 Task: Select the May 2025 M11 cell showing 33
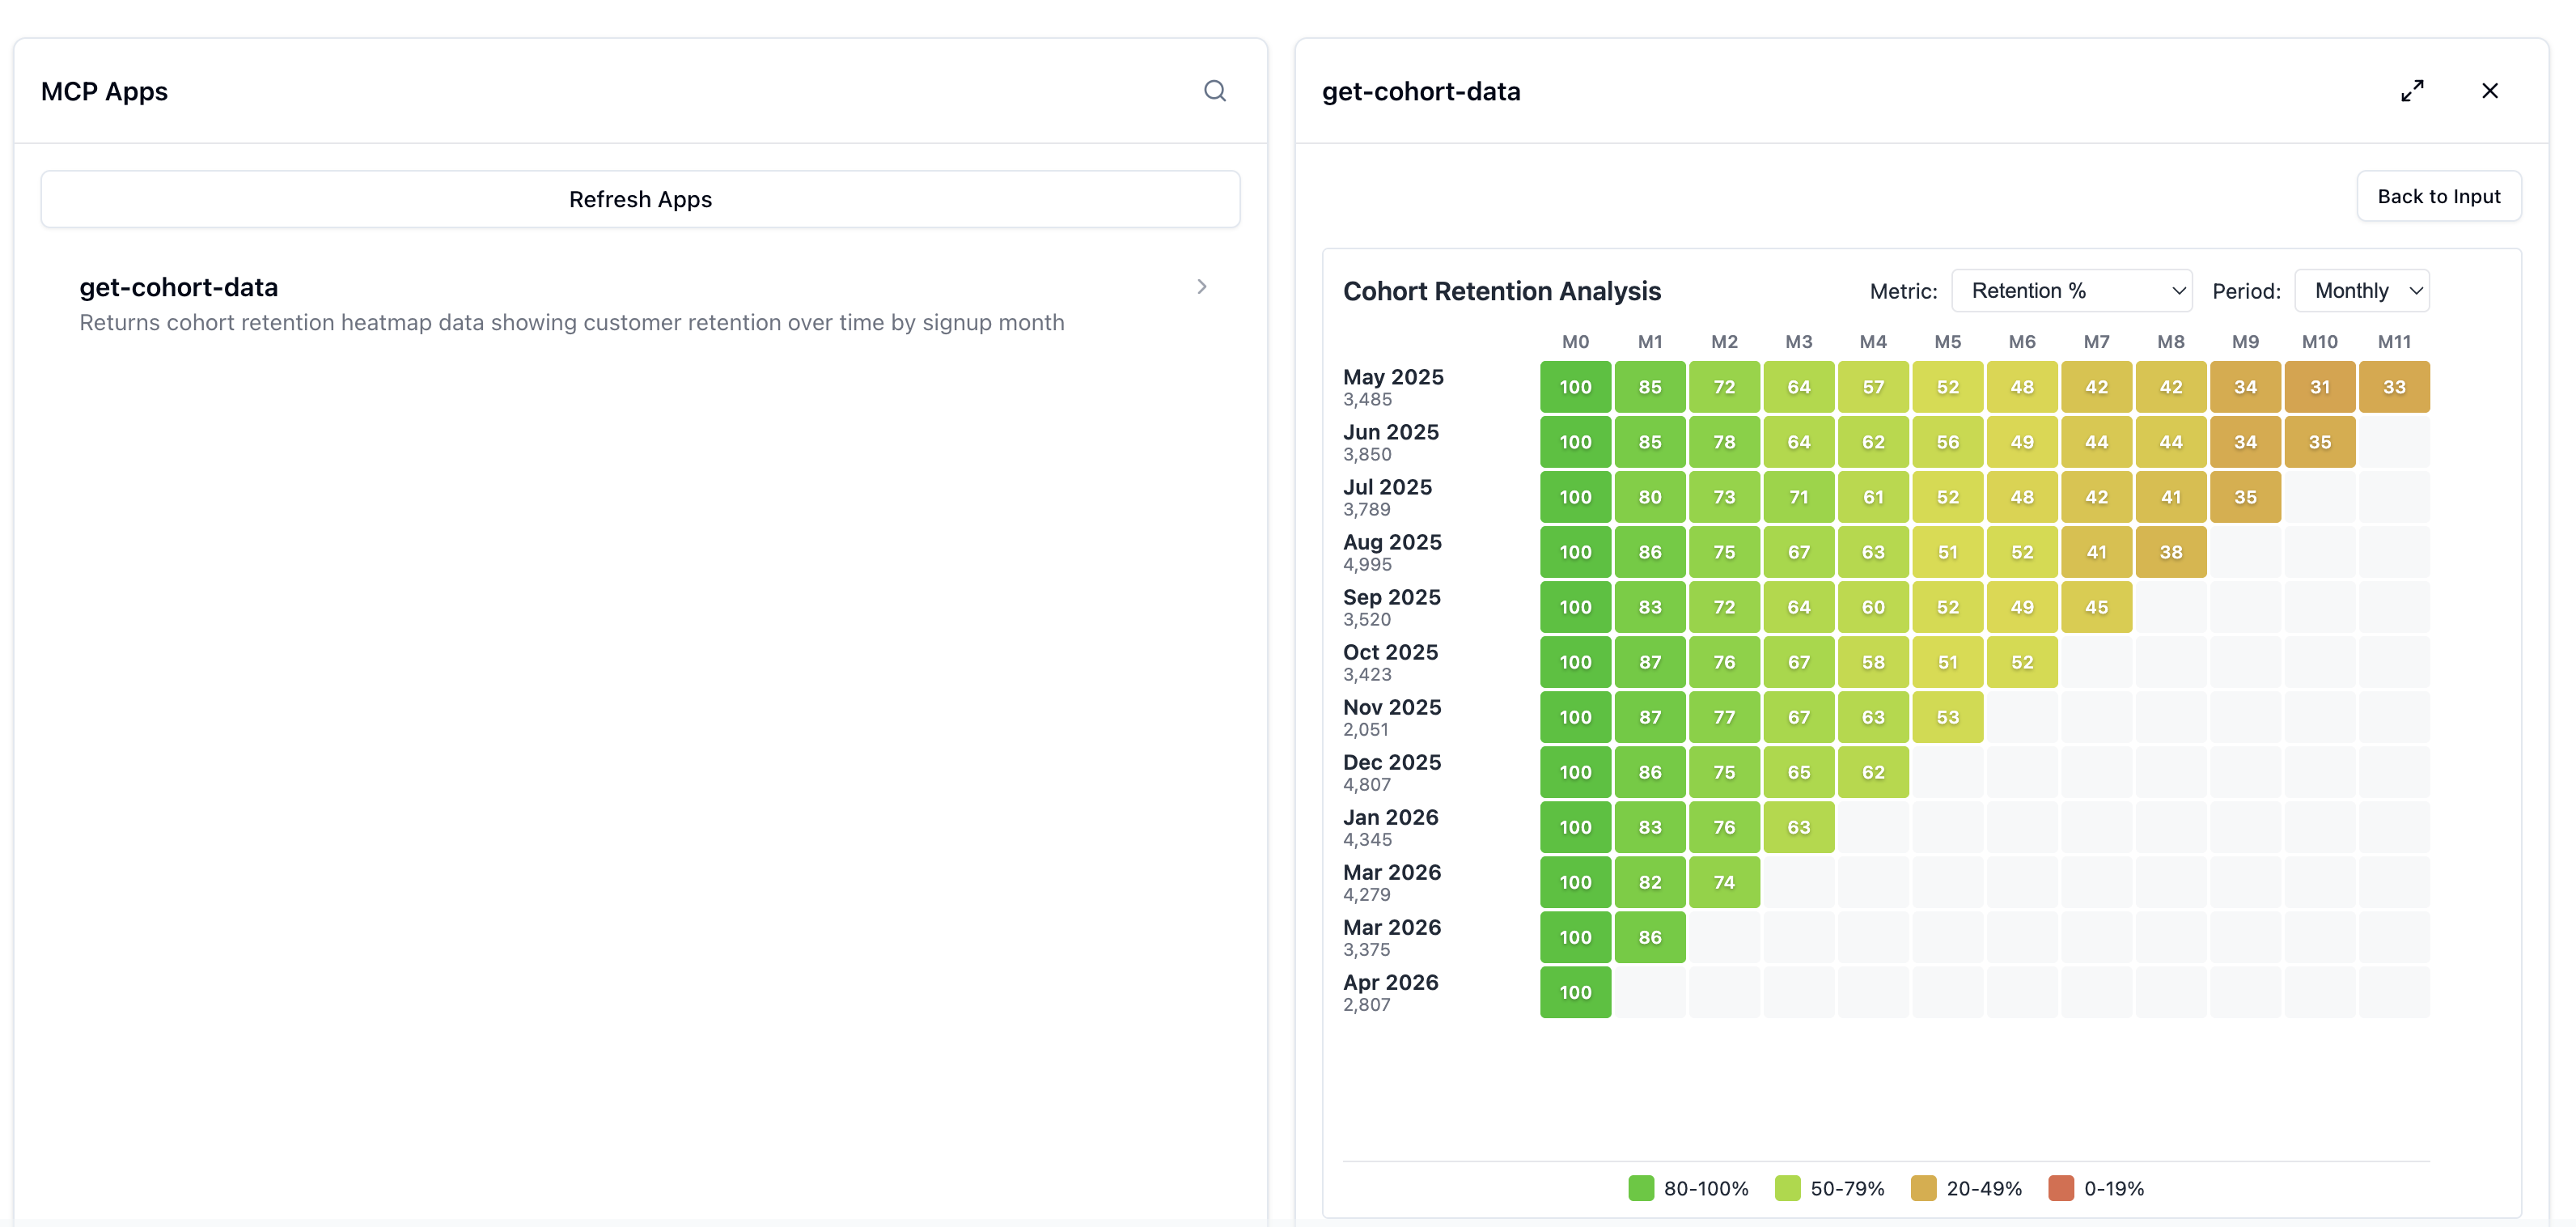2394,387
